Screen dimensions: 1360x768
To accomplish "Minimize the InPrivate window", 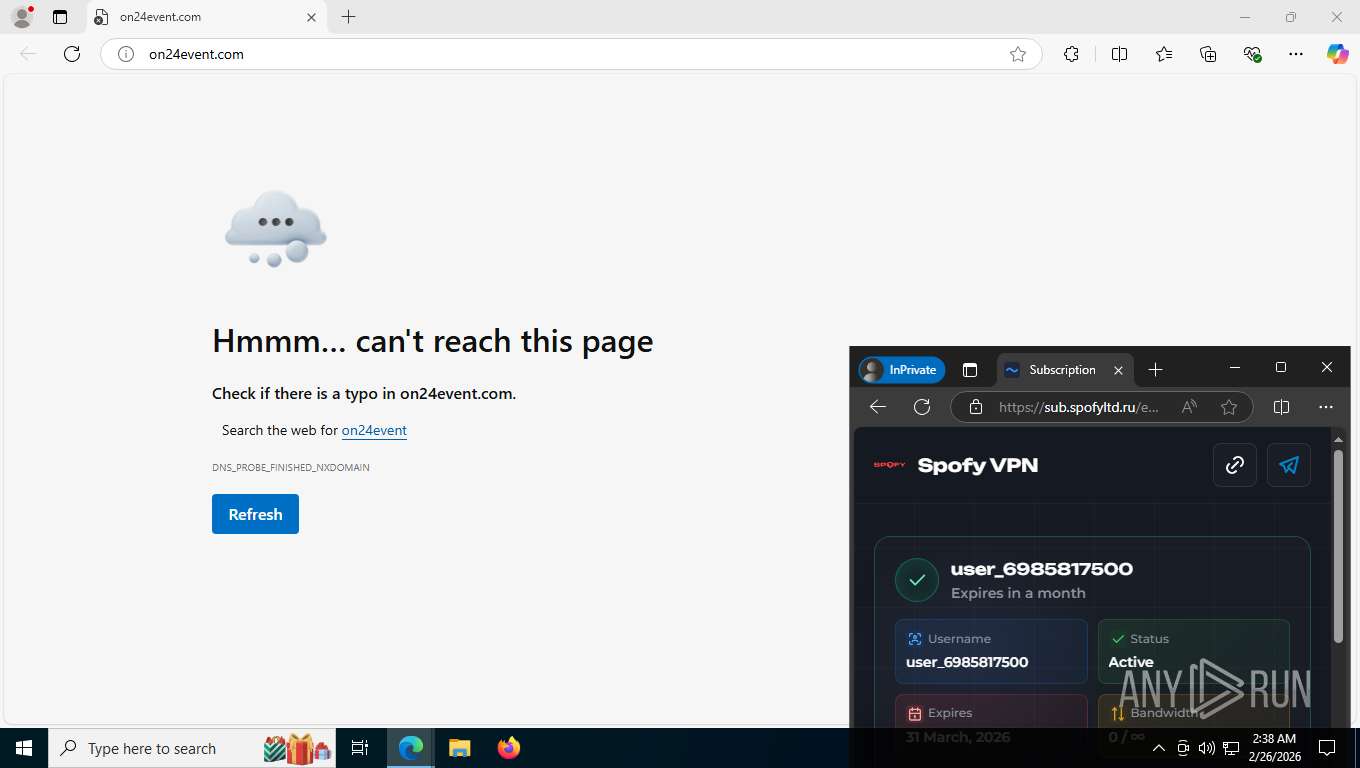I will (1235, 368).
